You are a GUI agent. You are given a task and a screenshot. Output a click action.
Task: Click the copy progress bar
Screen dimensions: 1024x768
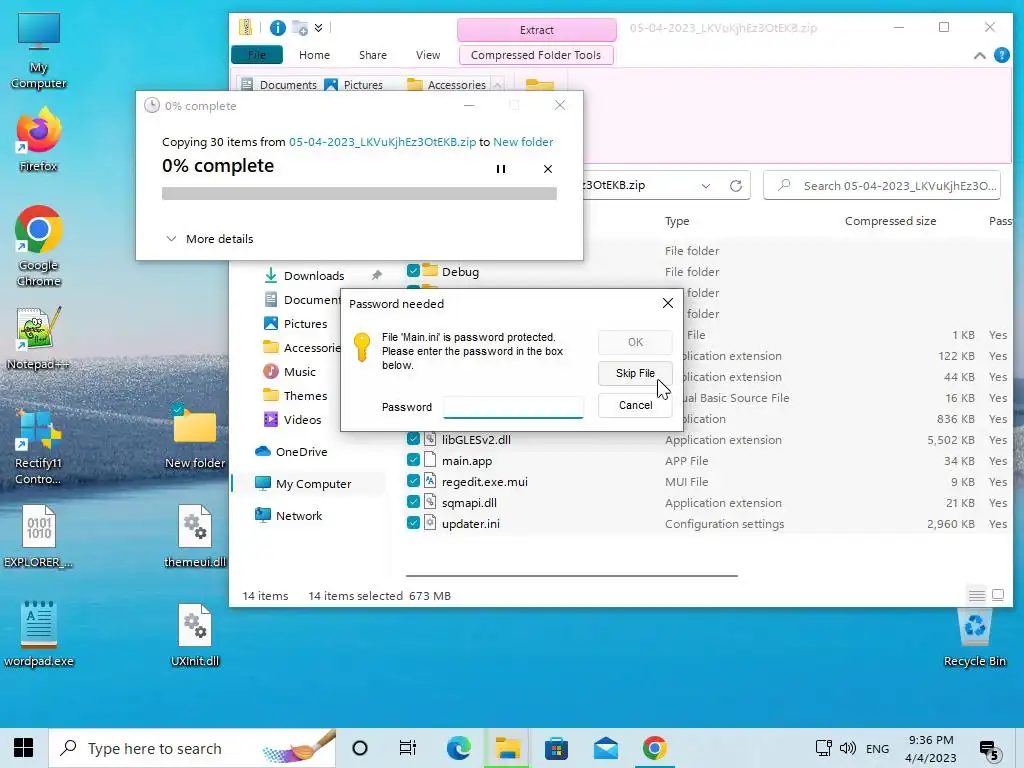point(359,193)
